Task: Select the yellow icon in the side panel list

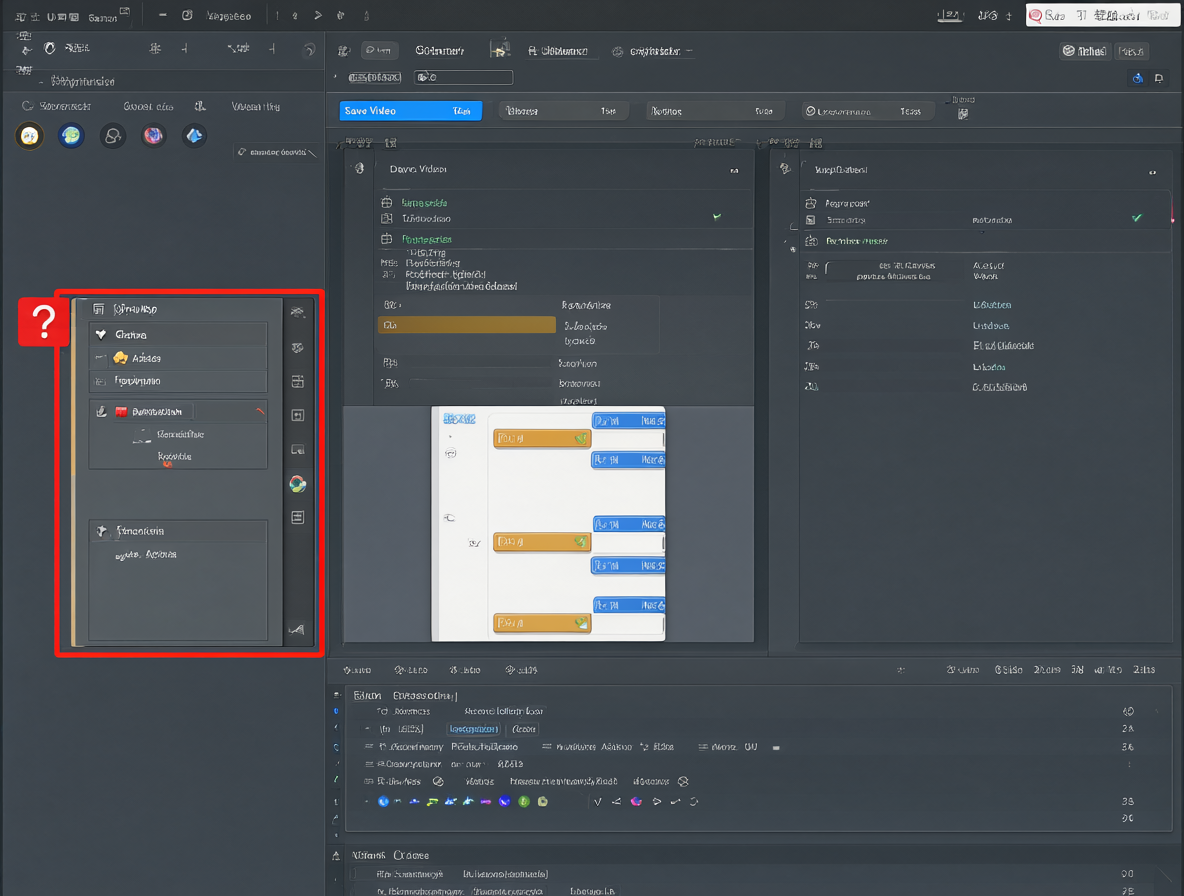Action: pos(120,358)
